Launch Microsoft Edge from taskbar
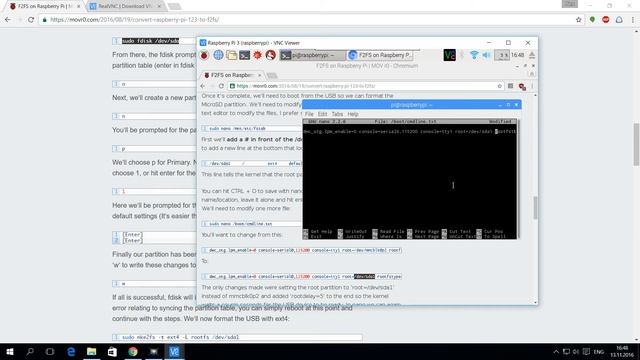The height and width of the screenshot is (360, 640). click(71, 351)
